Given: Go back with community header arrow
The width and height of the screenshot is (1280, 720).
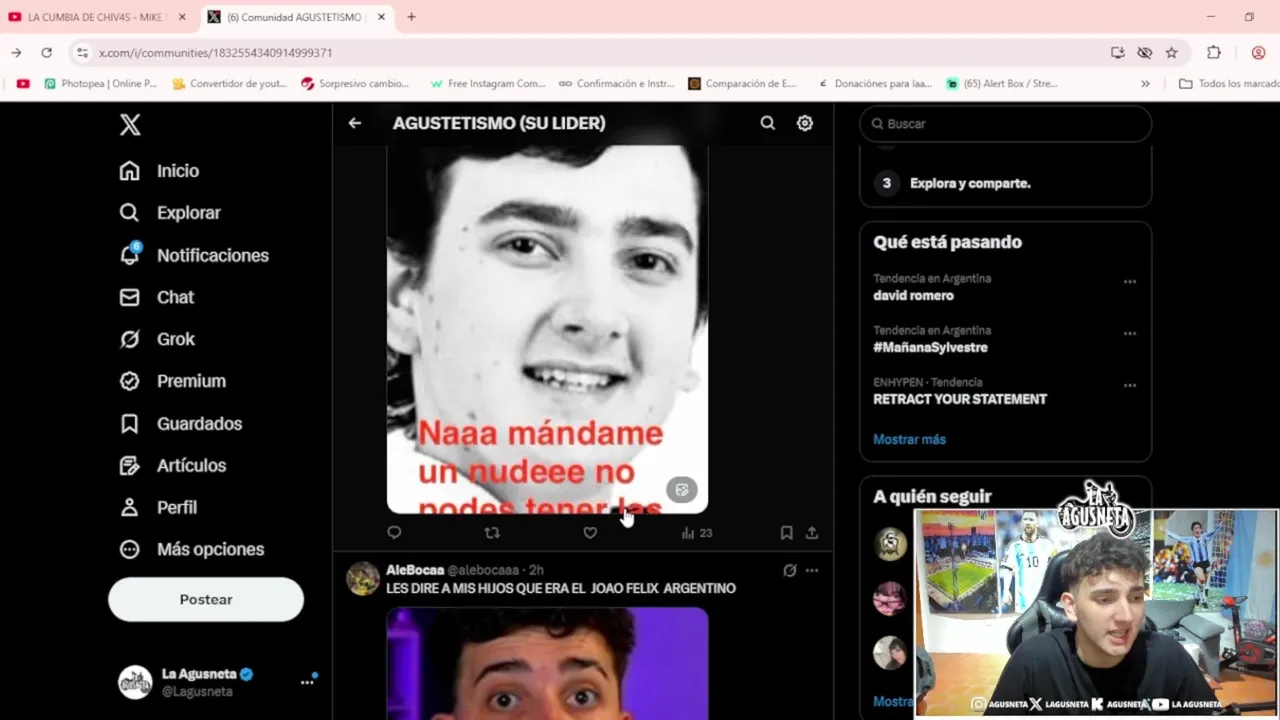Looking at the screenshot, I should pyautogui.click(x=355, y=123).
